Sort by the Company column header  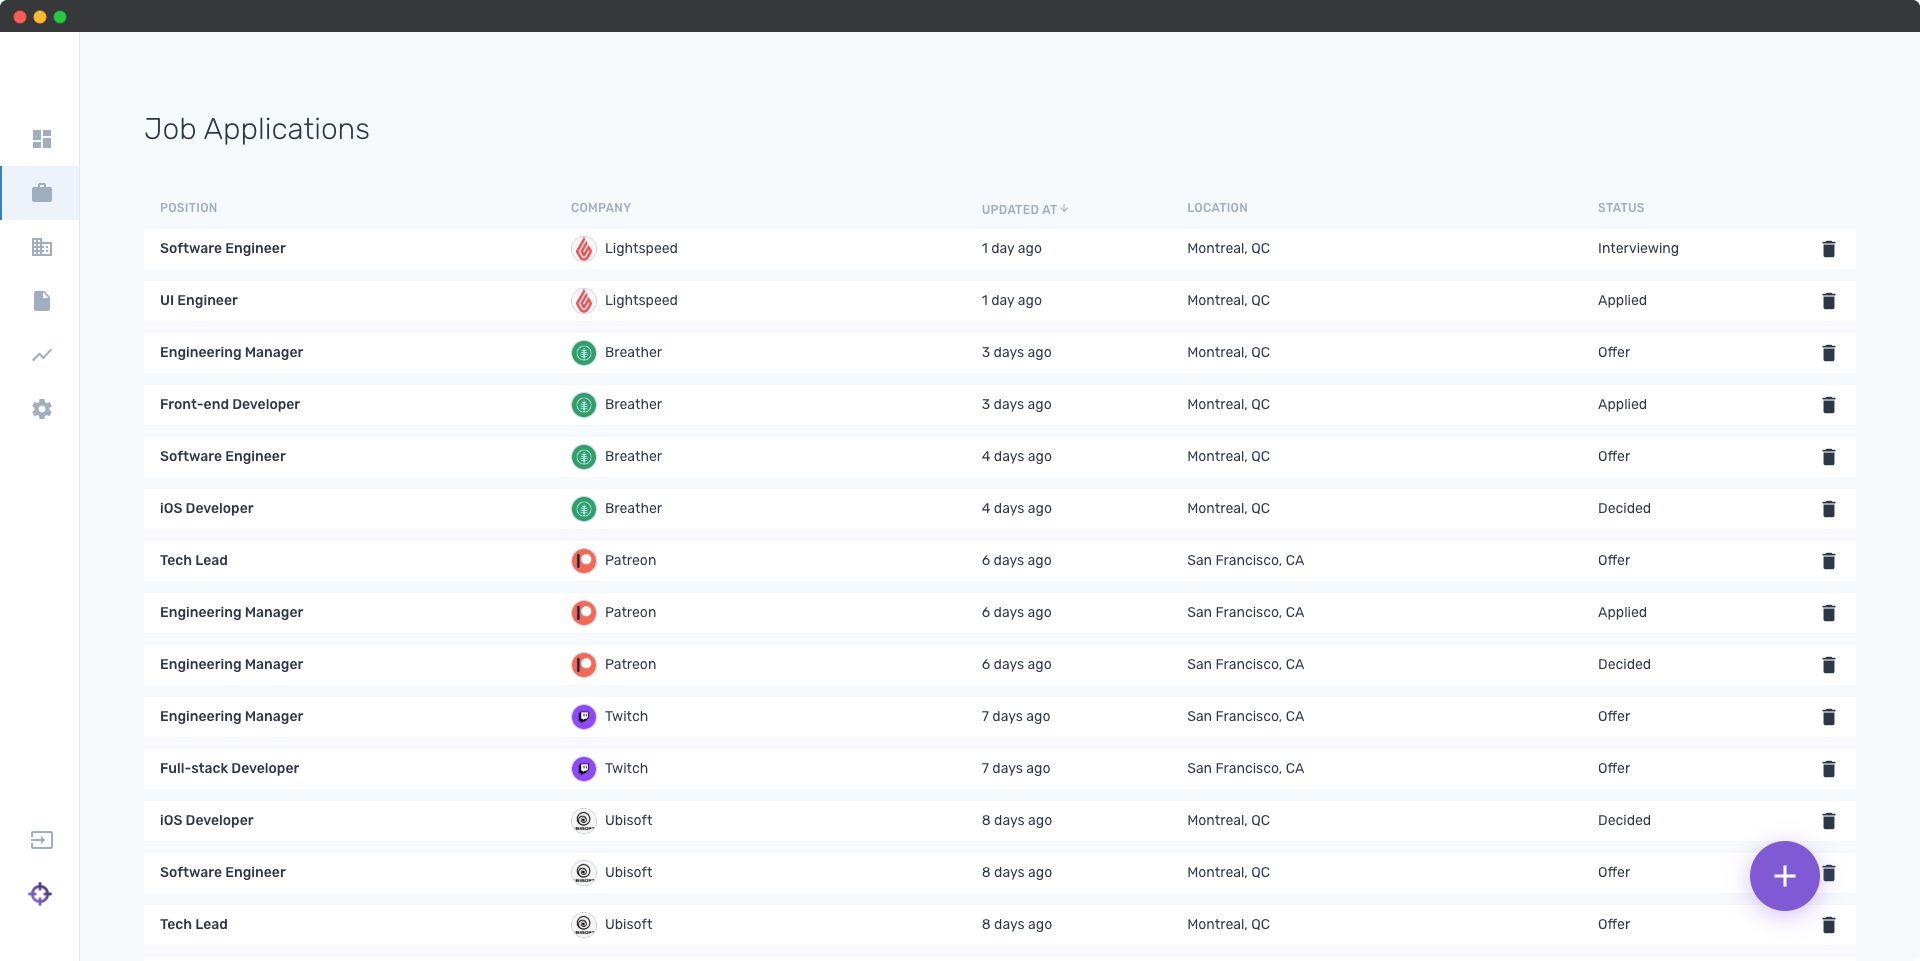(601, 208)
